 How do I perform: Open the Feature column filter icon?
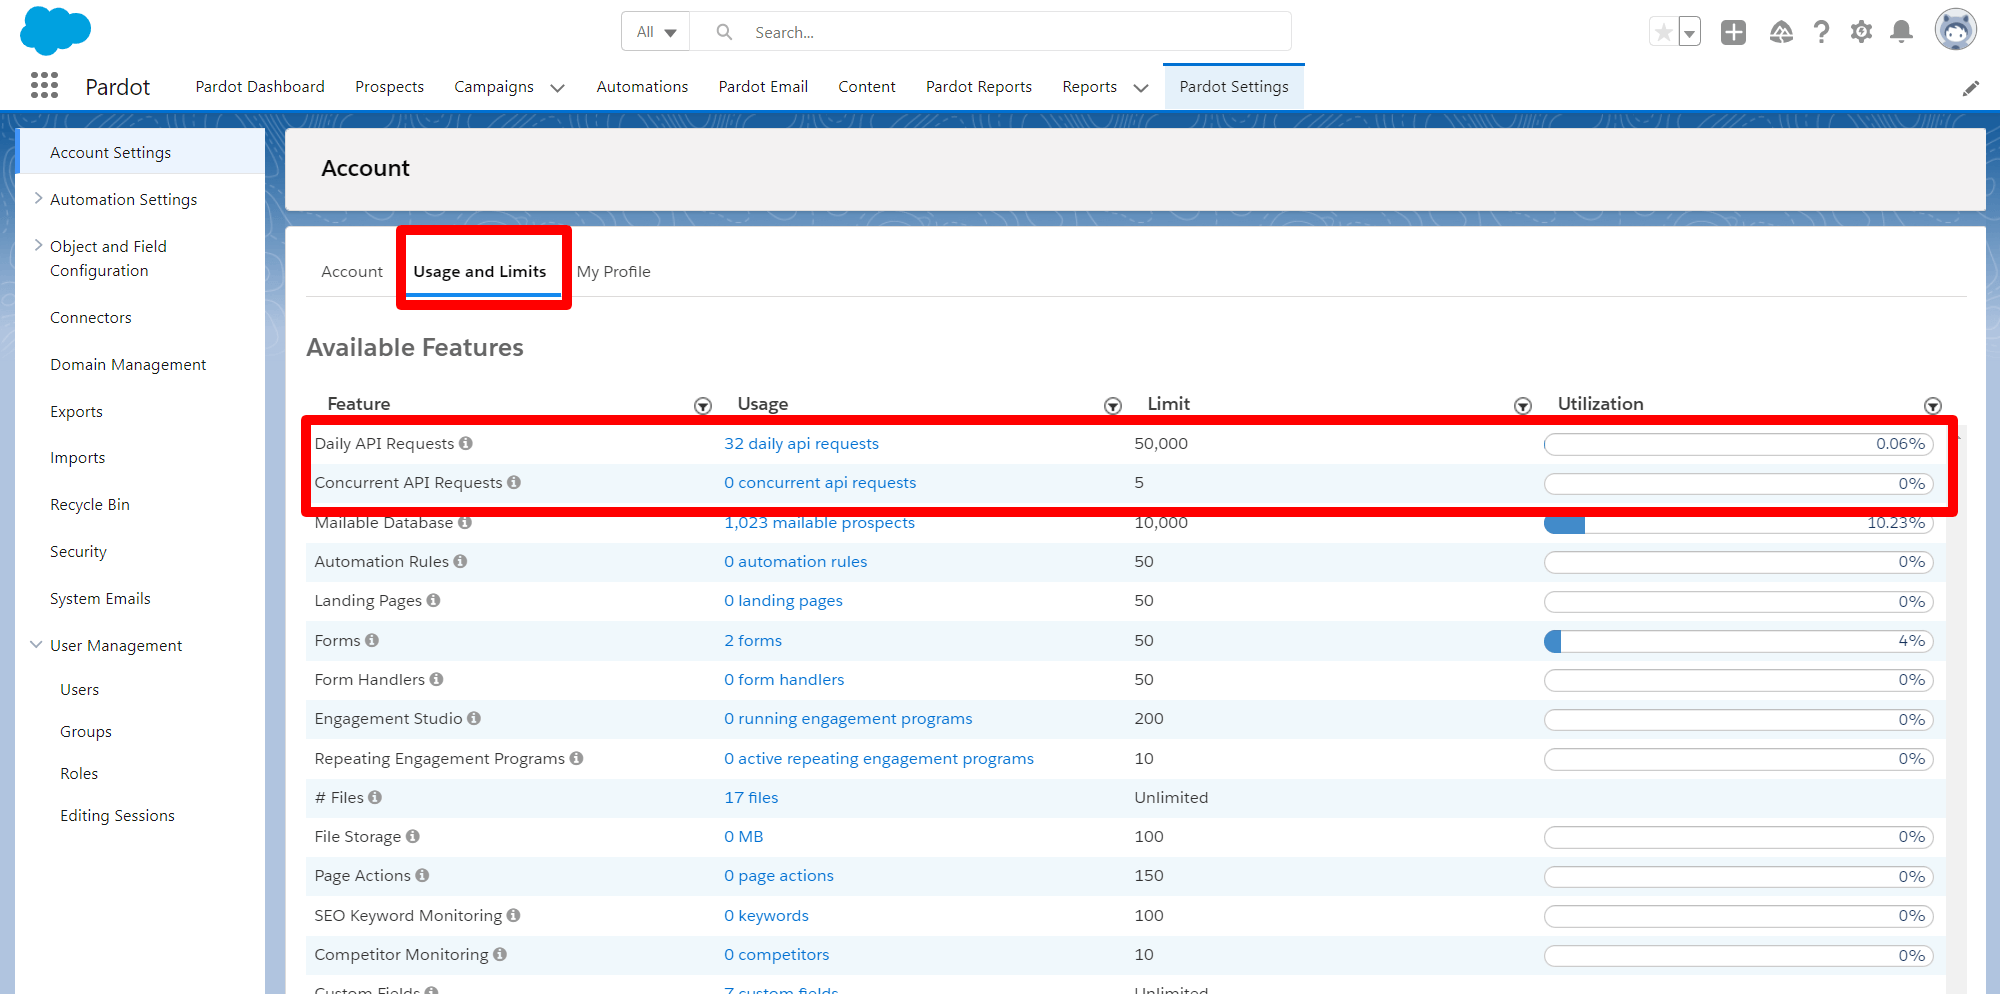pyautogui.click(x=703, y=405)
